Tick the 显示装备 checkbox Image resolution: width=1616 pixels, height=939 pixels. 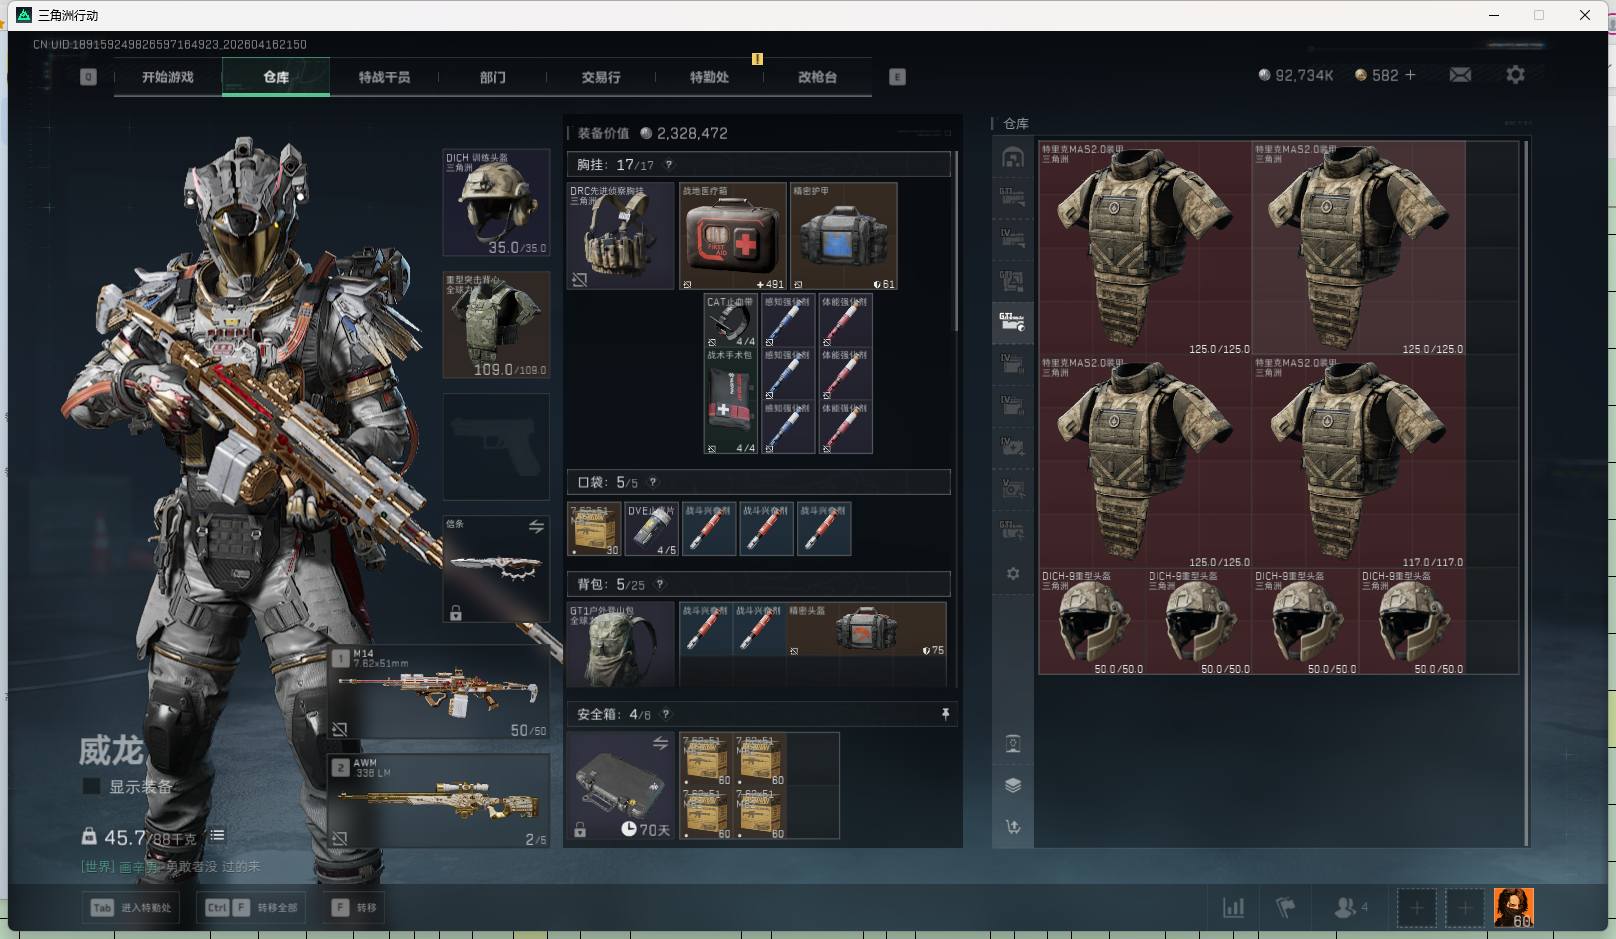pyautogui.click(x=91, y=787)
